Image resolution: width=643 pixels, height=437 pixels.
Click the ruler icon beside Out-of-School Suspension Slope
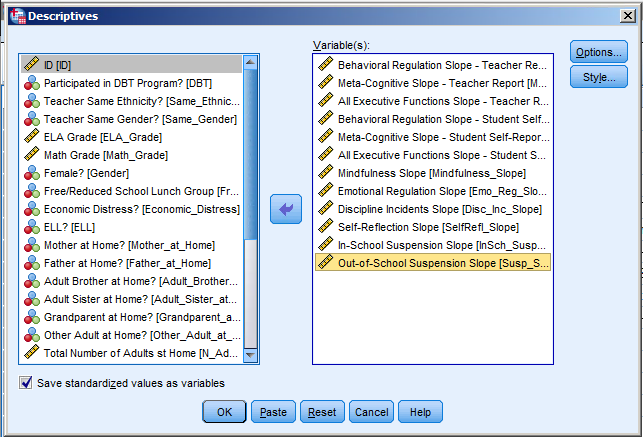[x=326, y=262]
